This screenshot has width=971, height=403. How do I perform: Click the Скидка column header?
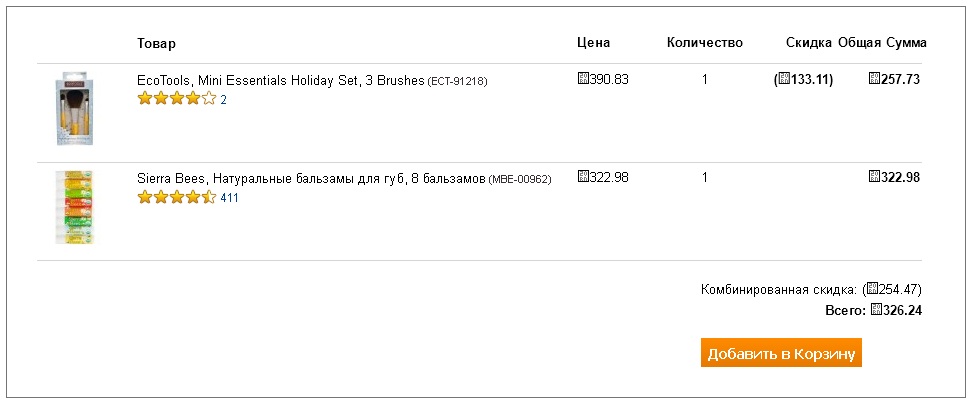[x=809, y=43]
